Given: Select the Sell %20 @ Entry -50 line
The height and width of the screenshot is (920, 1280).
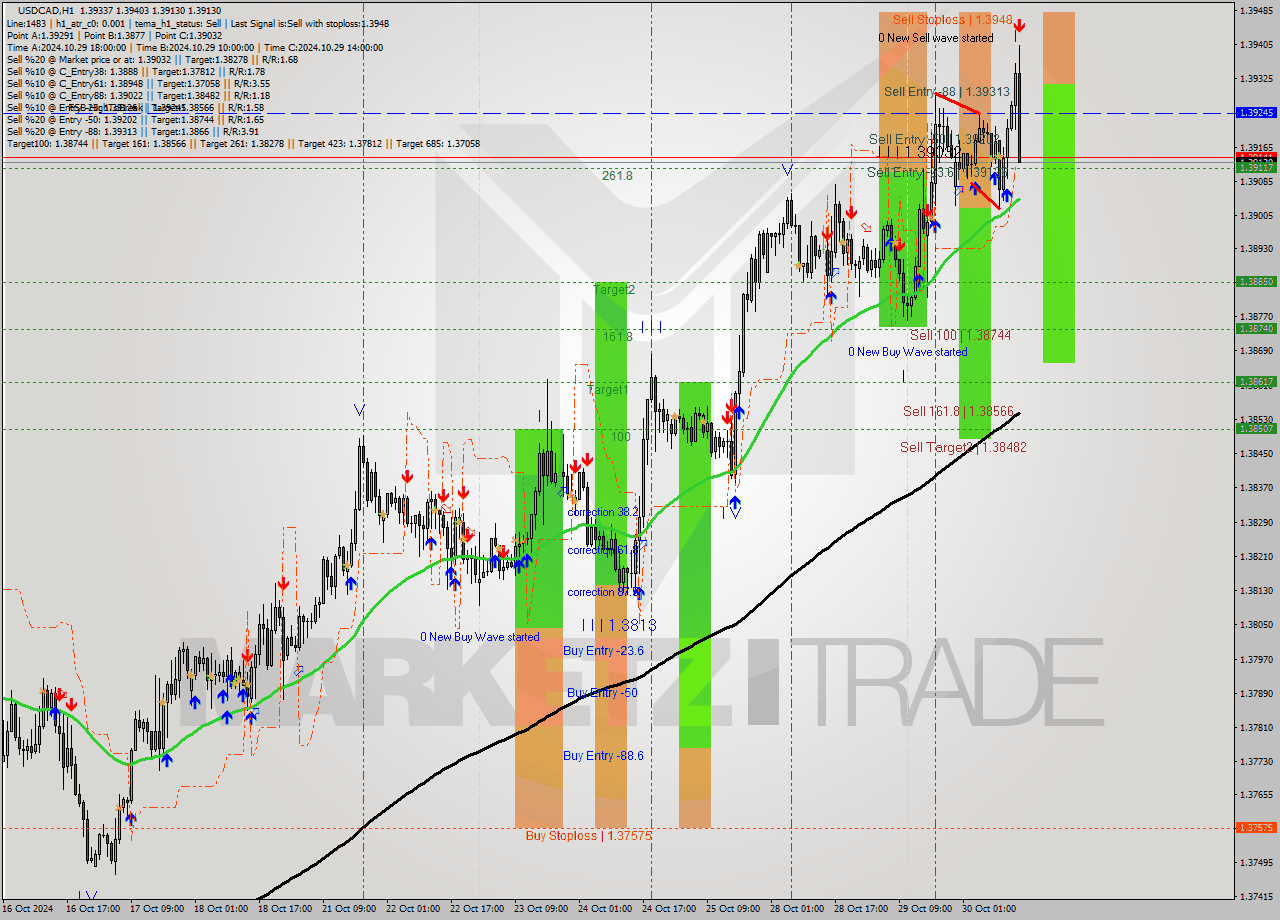Looking at the screenshot, I should point(134,119).
